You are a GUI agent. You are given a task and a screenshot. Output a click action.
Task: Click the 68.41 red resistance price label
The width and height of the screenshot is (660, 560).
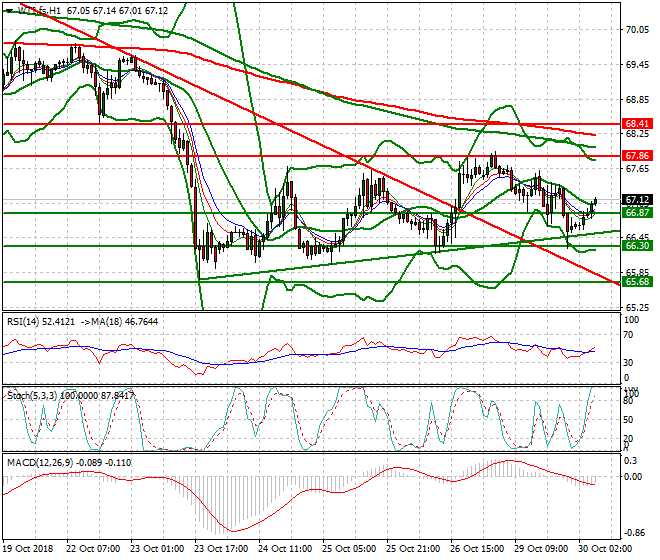[x=637, y=124]
